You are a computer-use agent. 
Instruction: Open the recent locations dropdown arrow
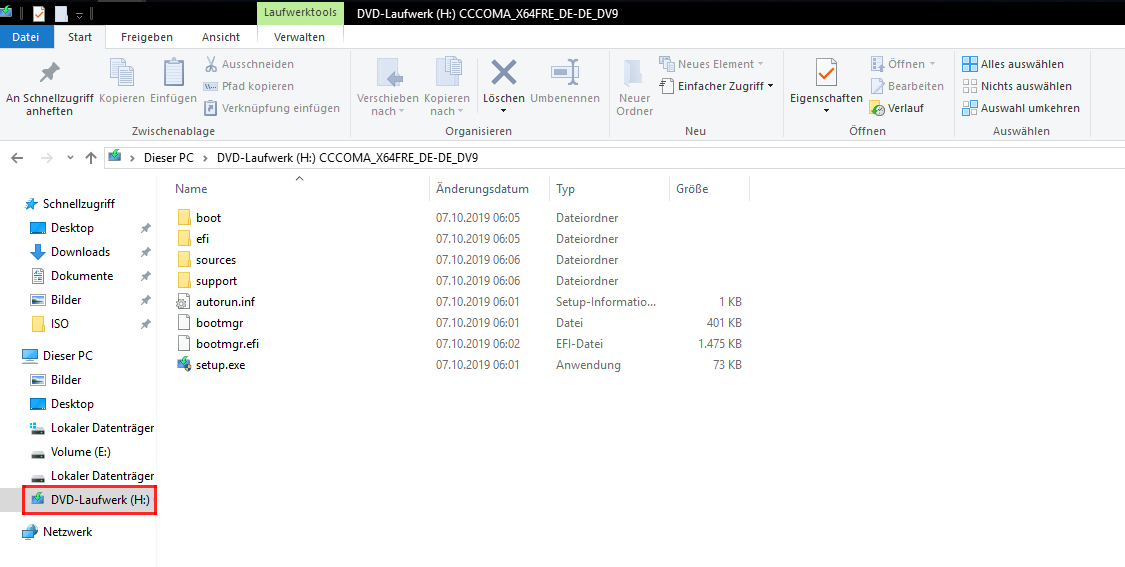pyautogui.click(x=70, y=158)
